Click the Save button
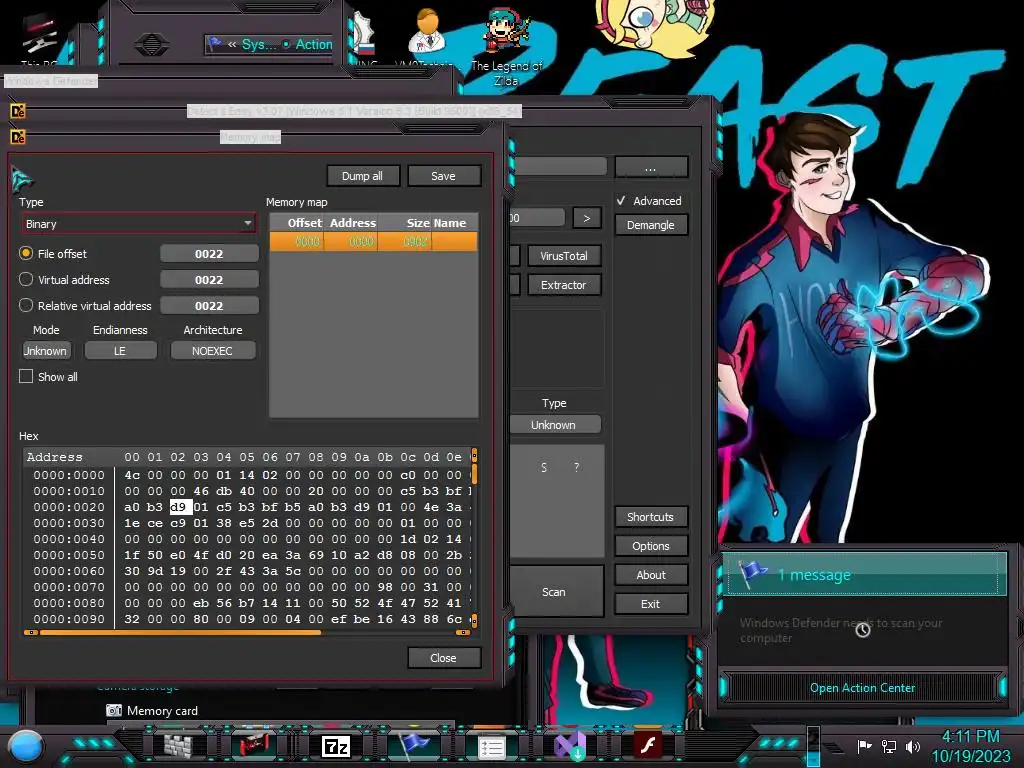 pyautogui.click(x=443, y=176)
